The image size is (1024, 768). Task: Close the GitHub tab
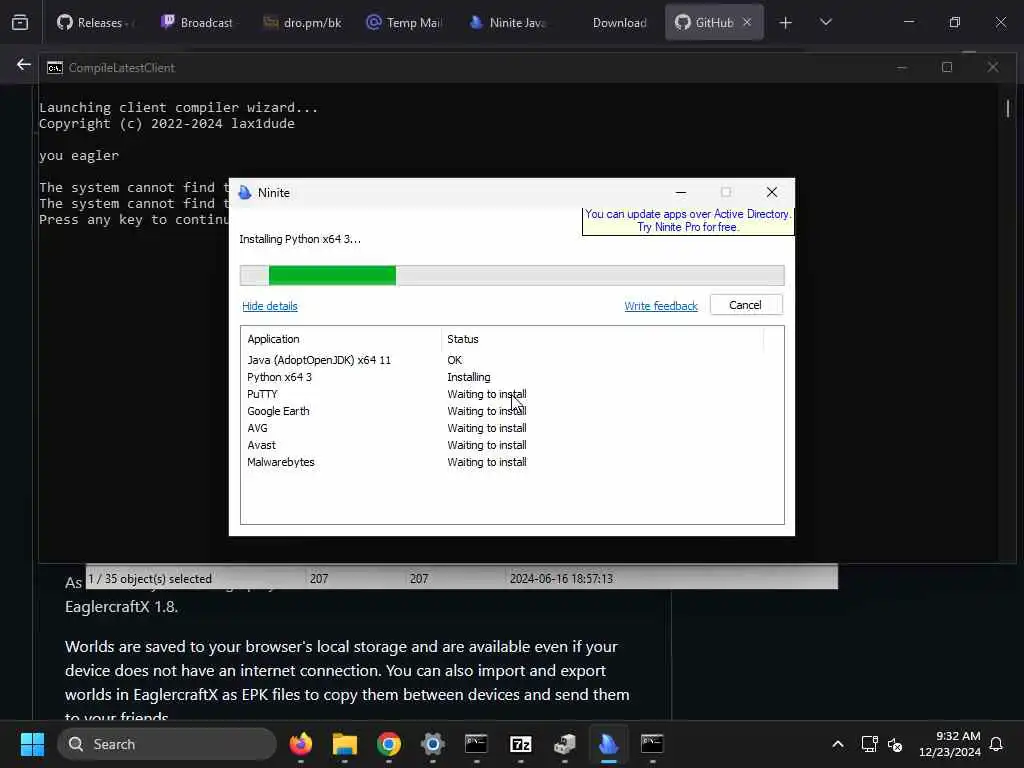tap(747, 22)
